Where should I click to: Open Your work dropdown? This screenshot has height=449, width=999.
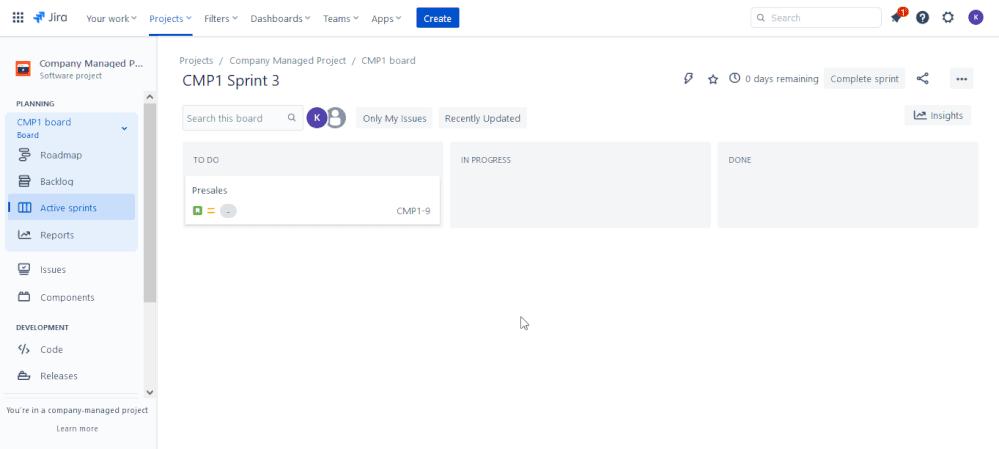pyautogui.click(x=111, y=18)
